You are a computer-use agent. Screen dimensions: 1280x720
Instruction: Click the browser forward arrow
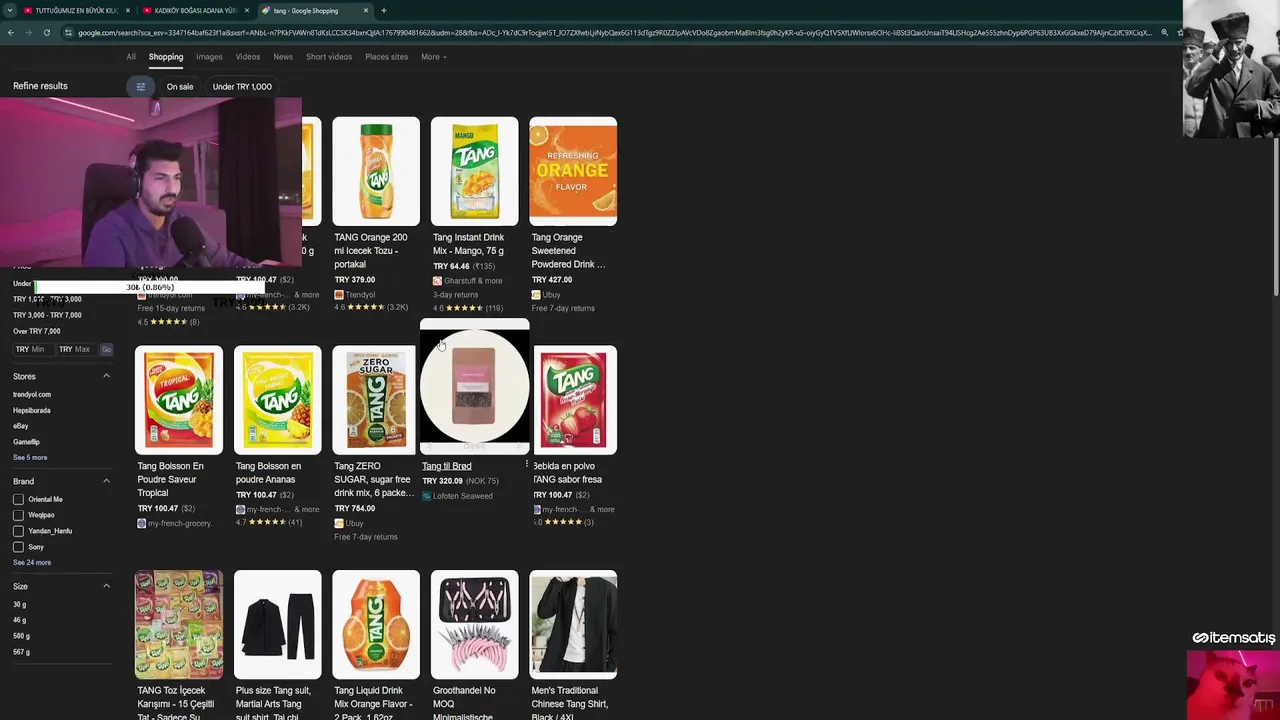point(28,33)
